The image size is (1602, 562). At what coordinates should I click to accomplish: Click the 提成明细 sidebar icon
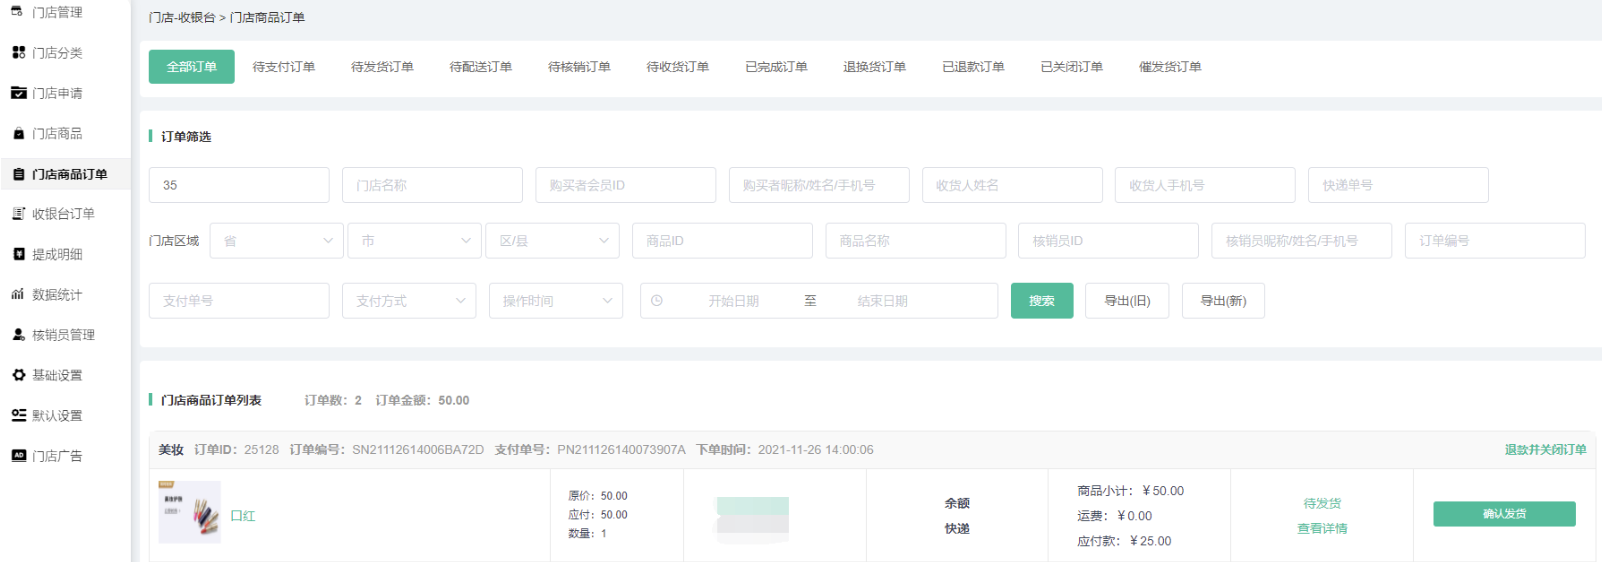(18, 254)
